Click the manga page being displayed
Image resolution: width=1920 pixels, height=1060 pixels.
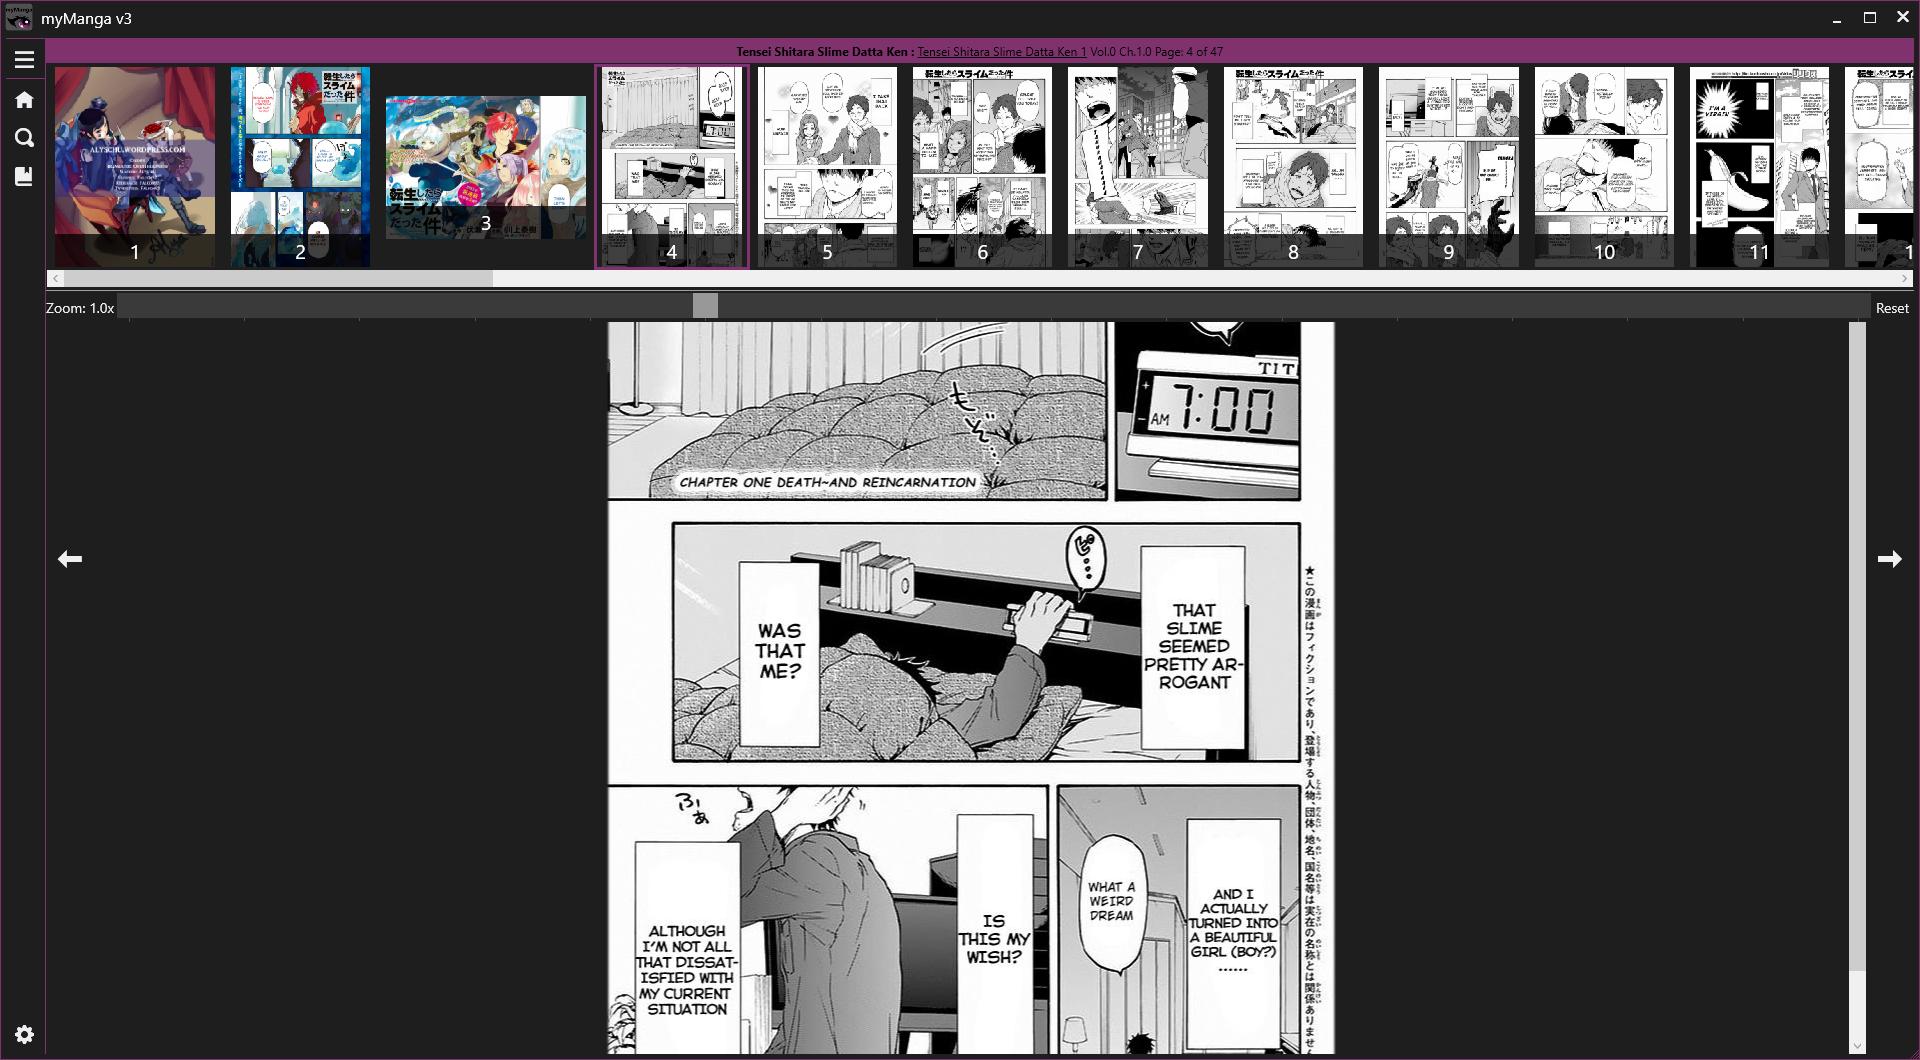coord(971,688)
